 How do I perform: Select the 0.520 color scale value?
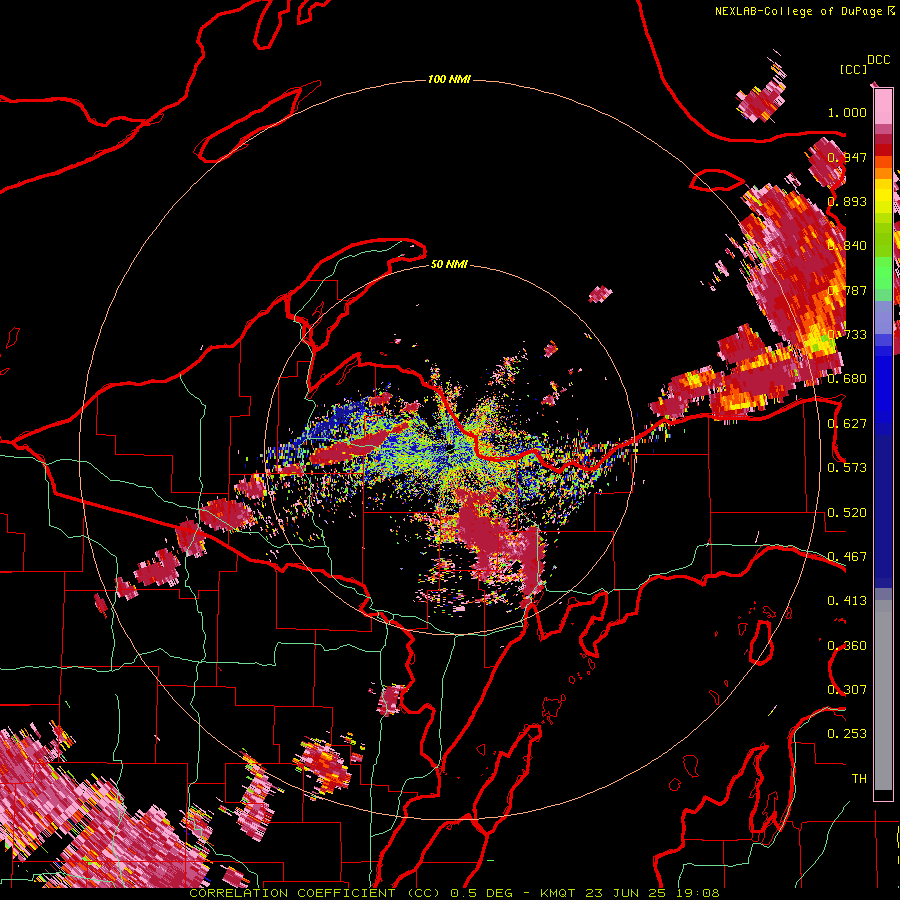[x=847, y=513]
